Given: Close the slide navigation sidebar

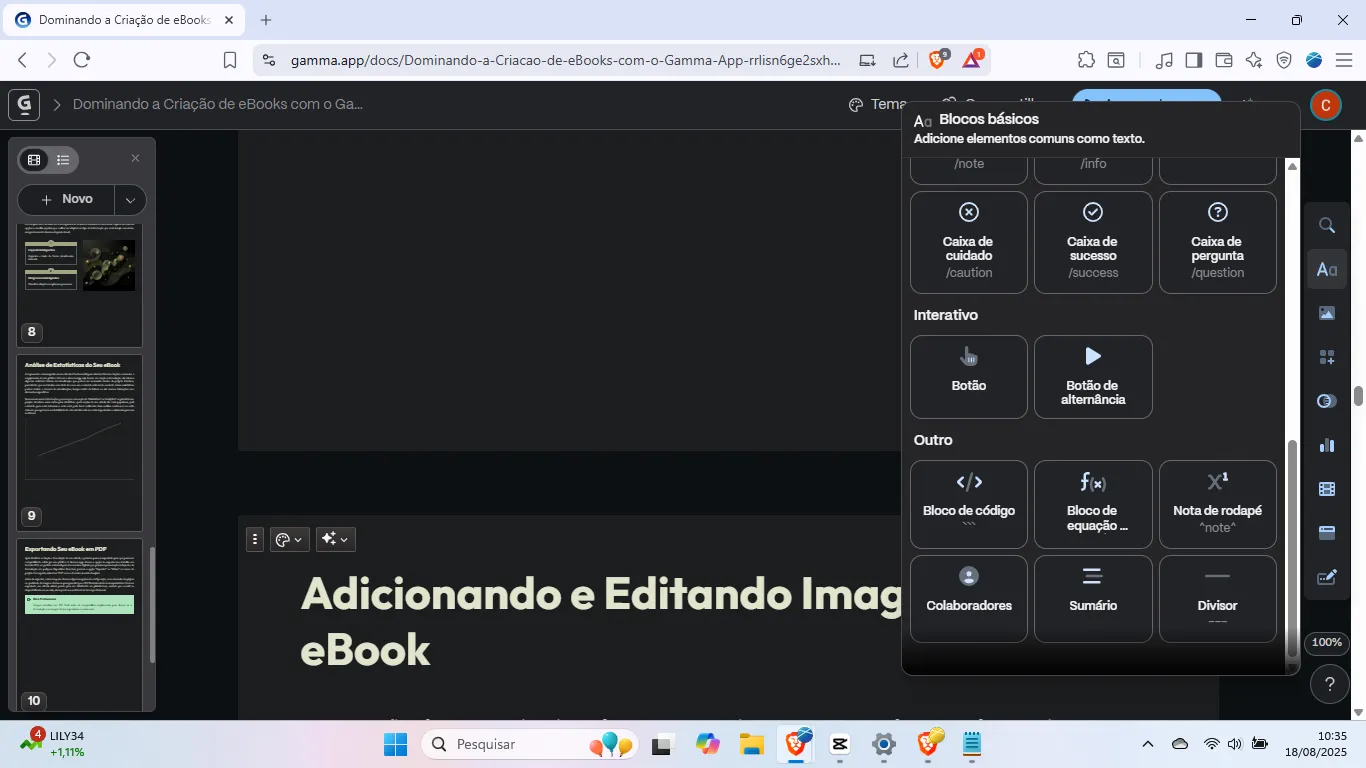Looking at the screenshot, I should (136, 158).
